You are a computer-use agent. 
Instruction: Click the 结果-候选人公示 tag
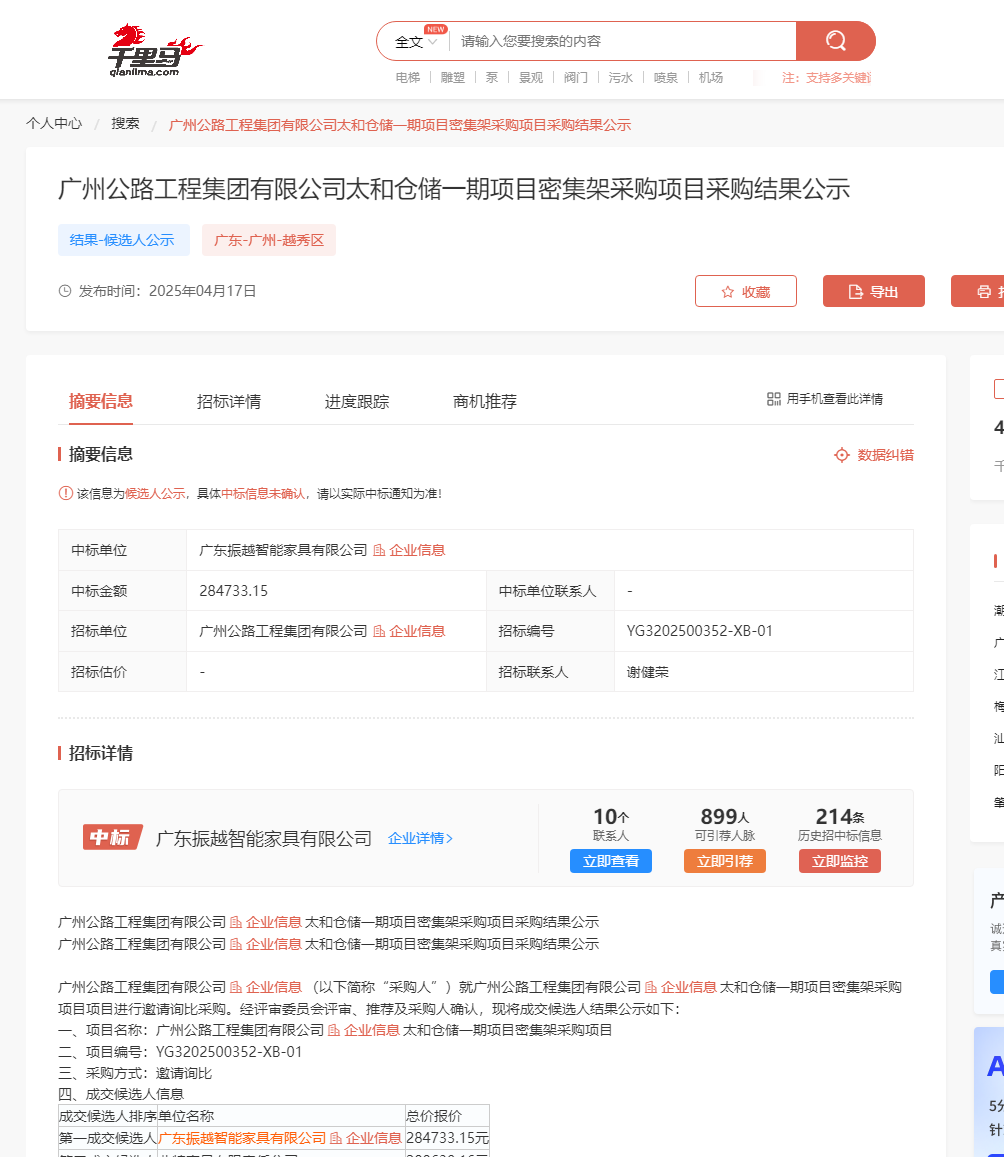(123, 240)
